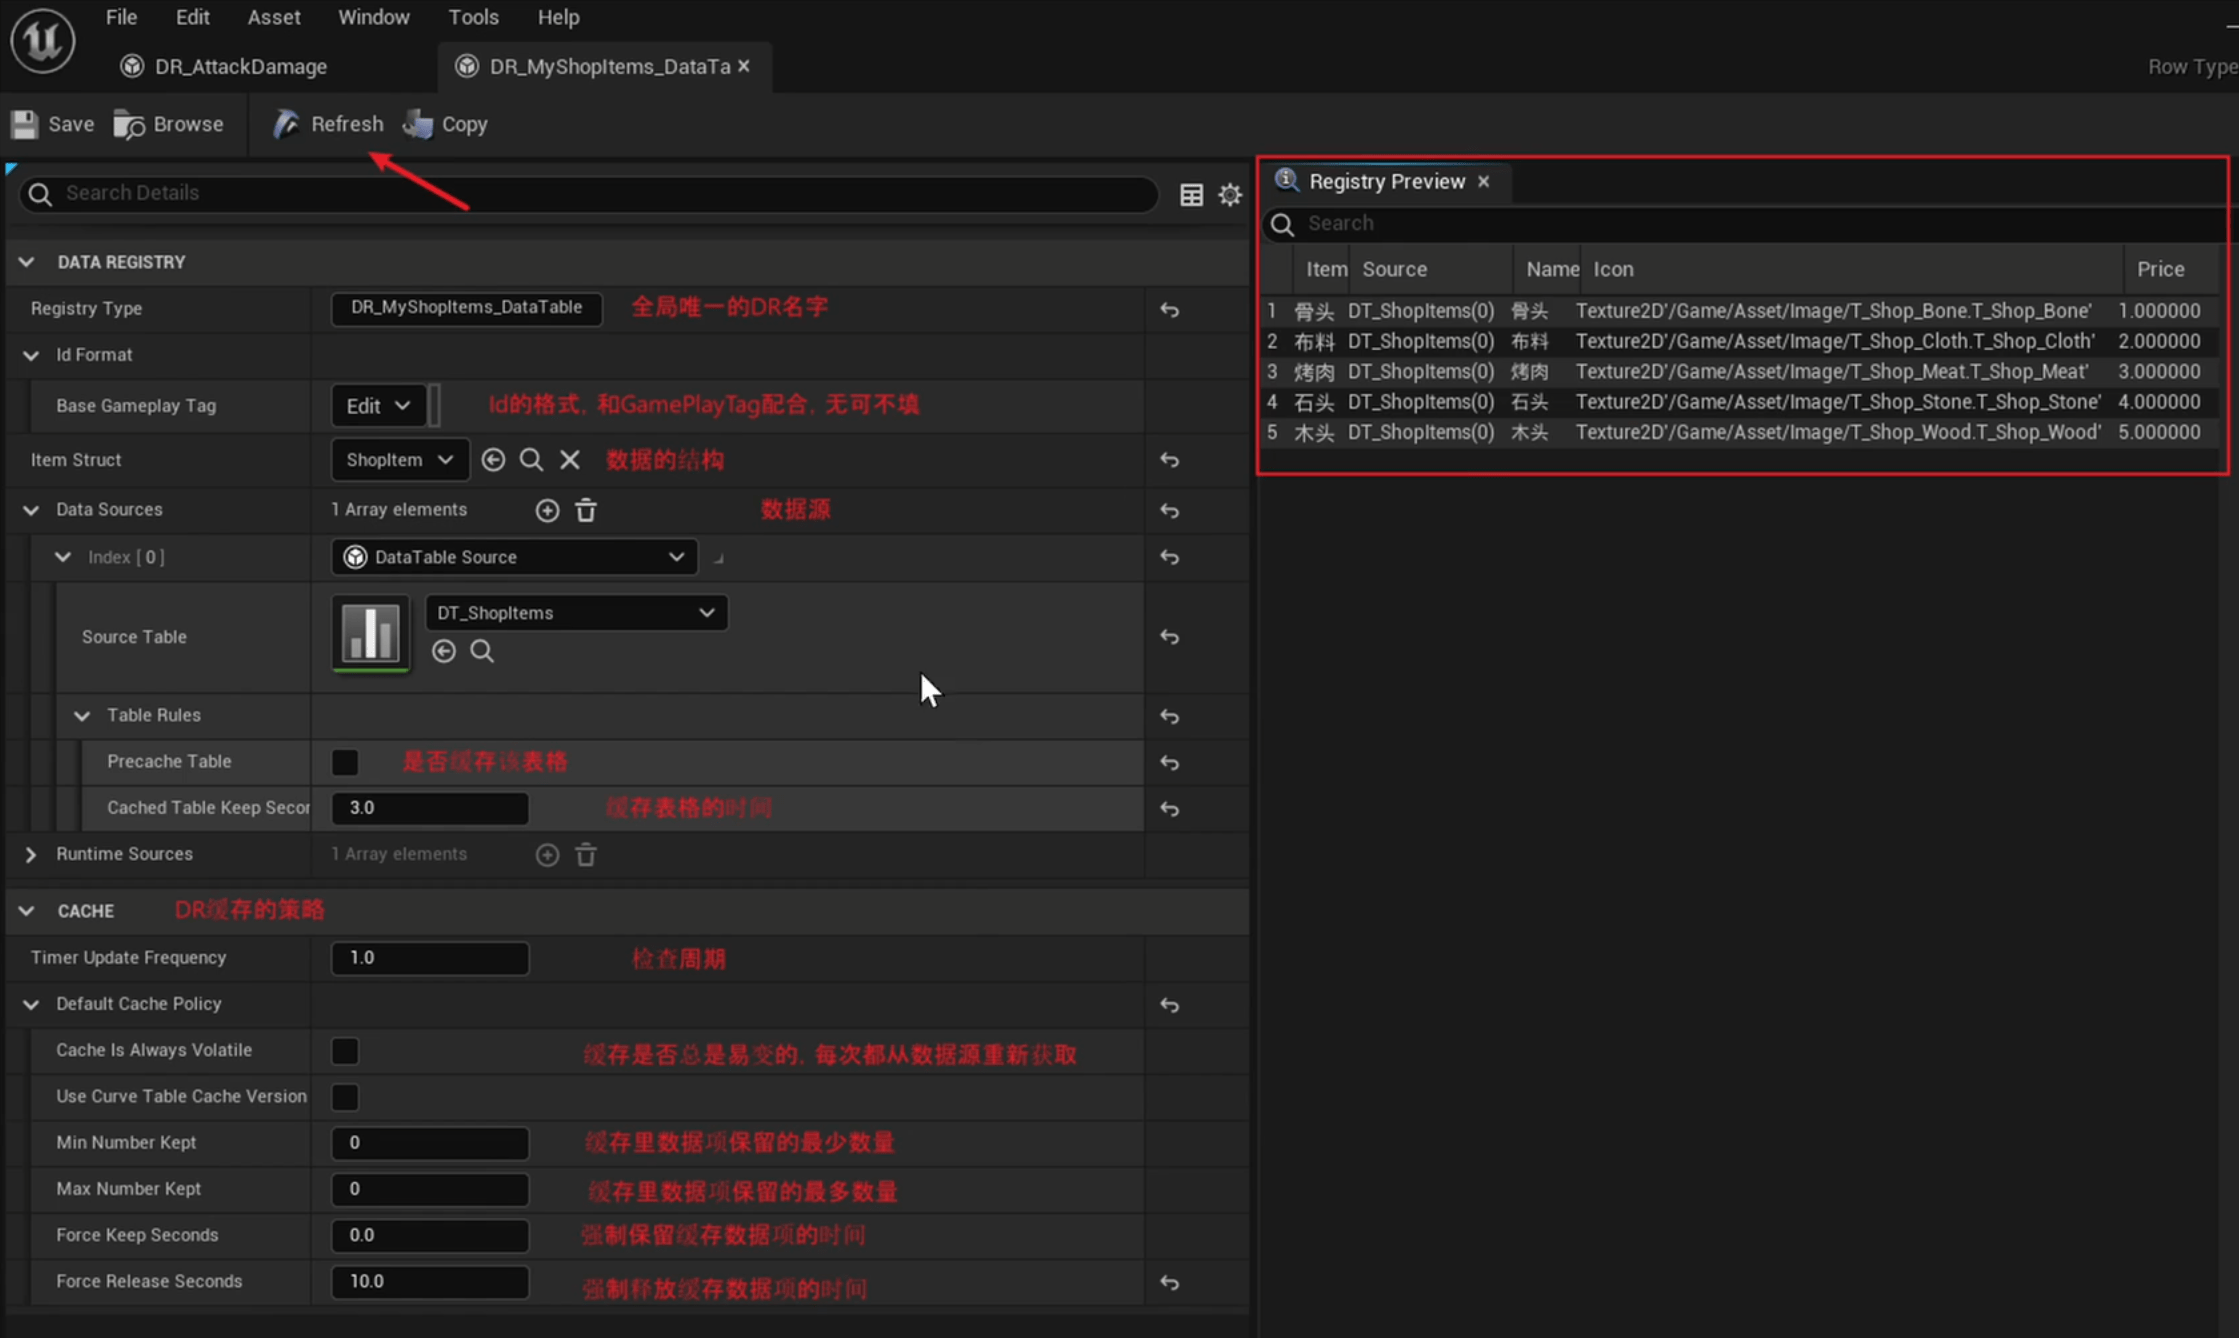
Task: Click the Refresh toolbar icon
Action: (287, 124)
